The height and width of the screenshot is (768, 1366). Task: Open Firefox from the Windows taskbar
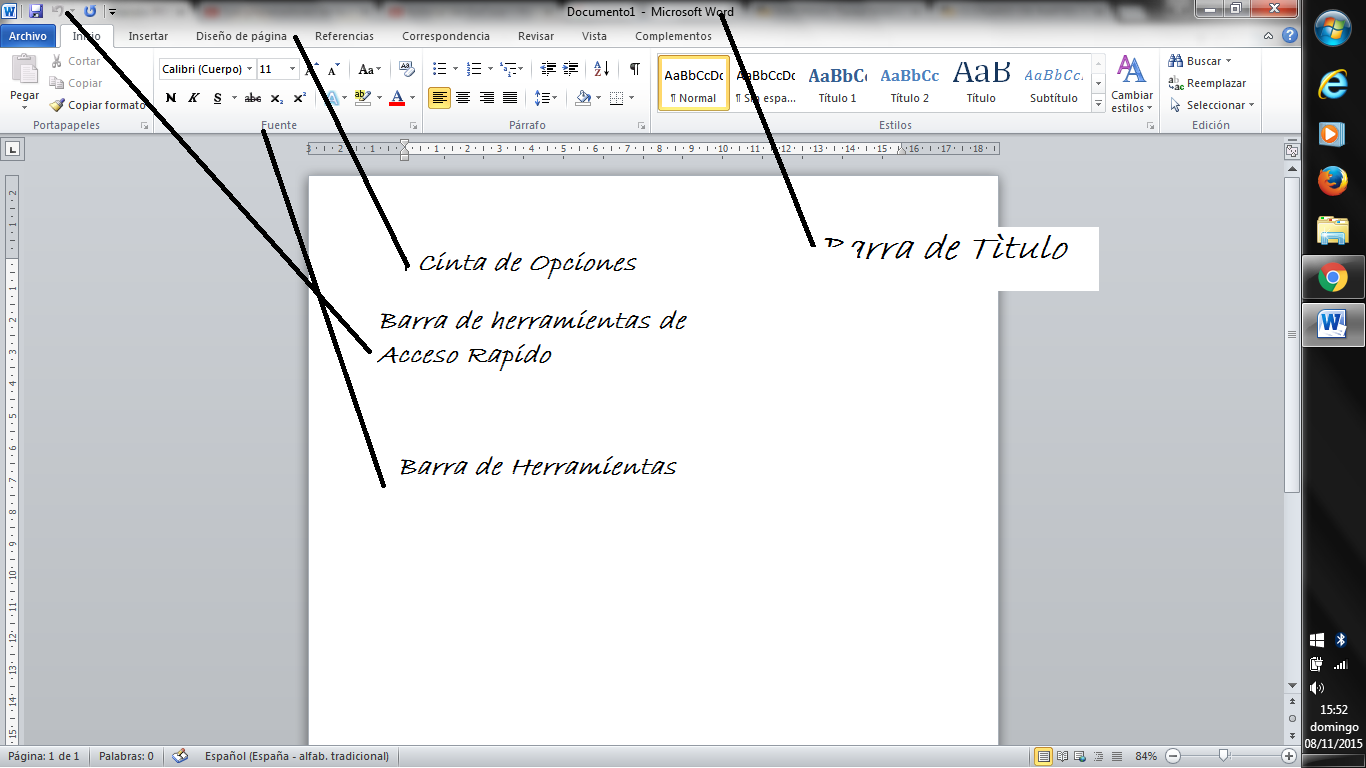pyautogui.click(x=1332, y=182)
